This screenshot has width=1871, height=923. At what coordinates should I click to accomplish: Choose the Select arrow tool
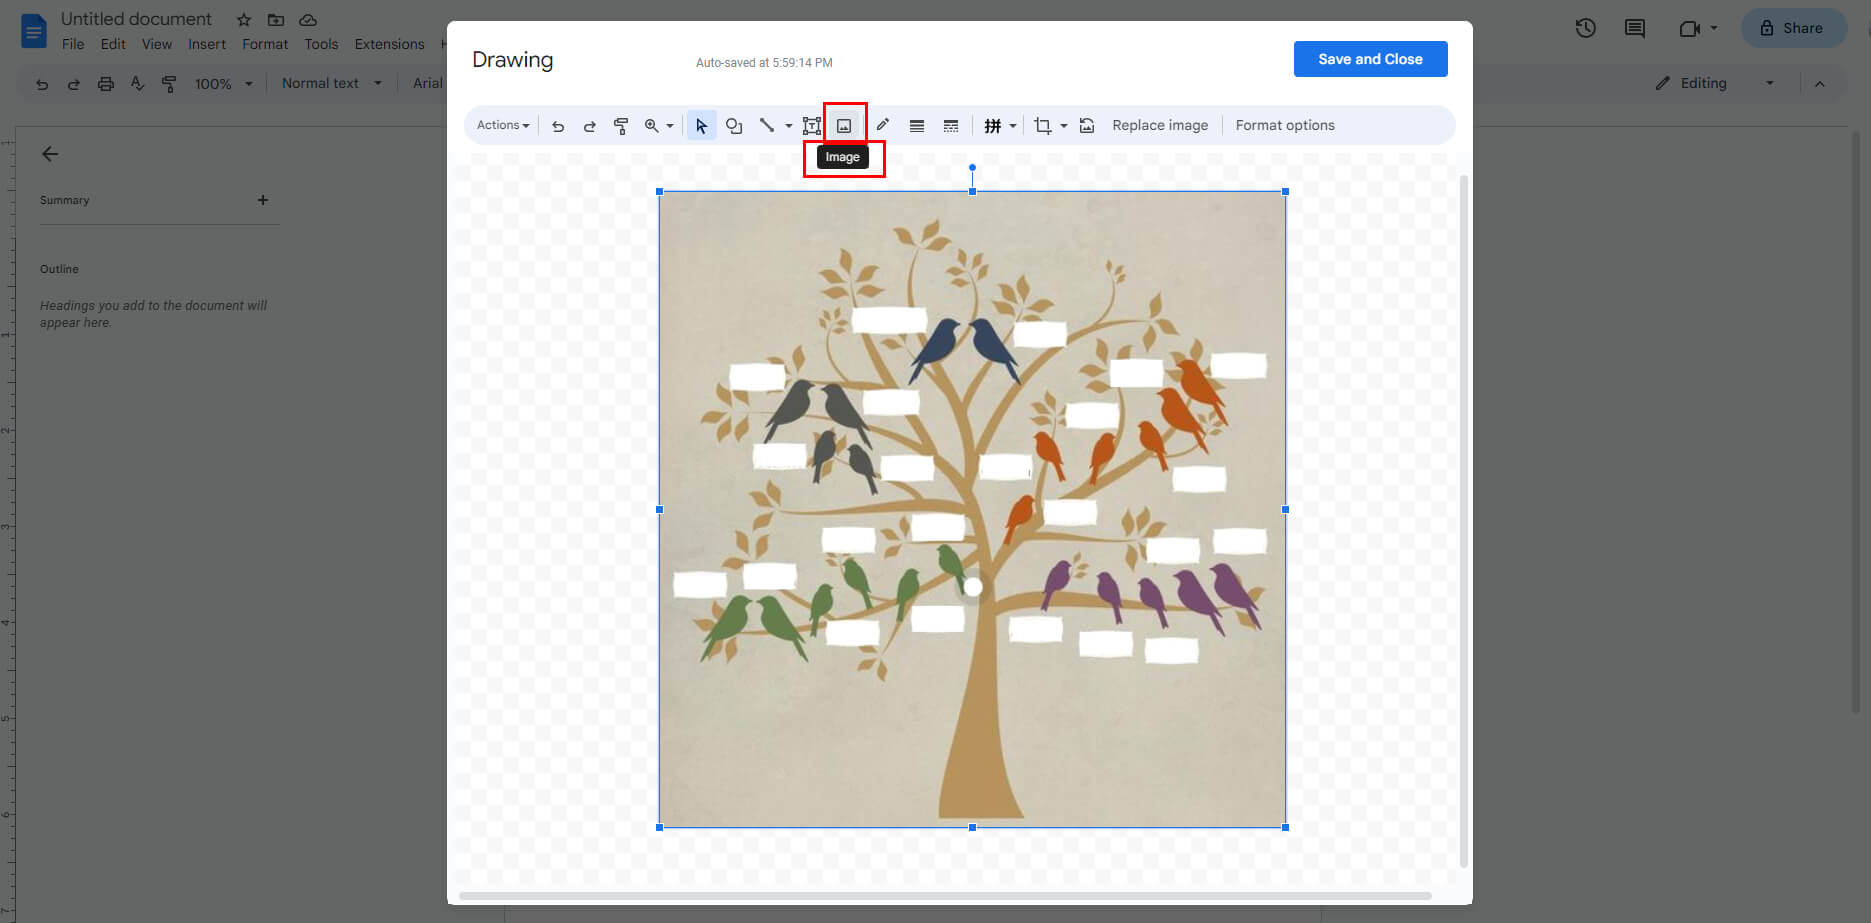pyautogui.click(x=701, y=126)
